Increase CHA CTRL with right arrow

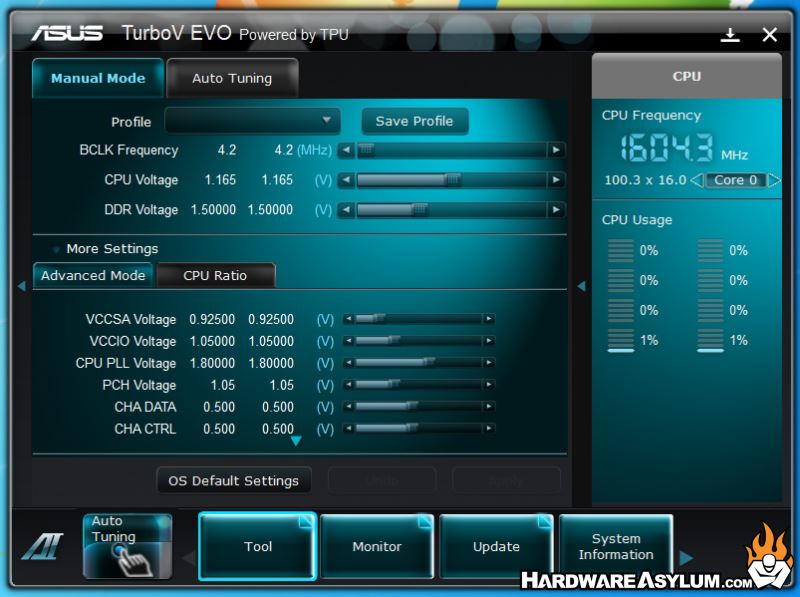tap(488, 428)
